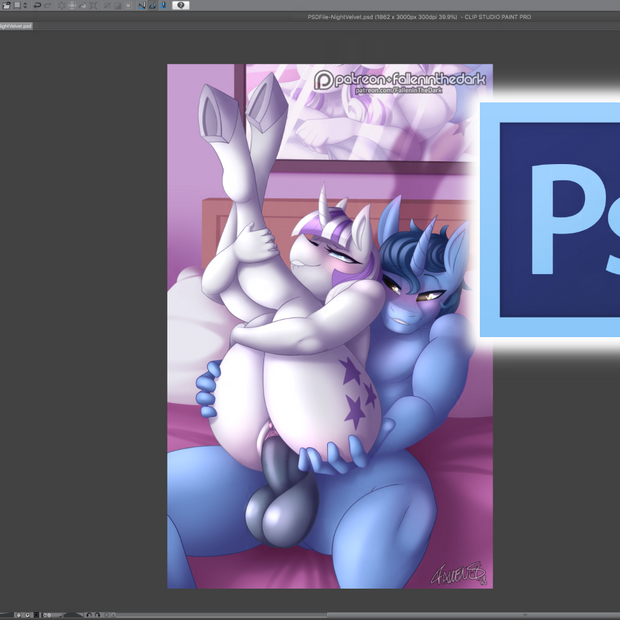Screen dimensions: 620x620
Task: Open the save options stepper arrows
Action: 25,5
